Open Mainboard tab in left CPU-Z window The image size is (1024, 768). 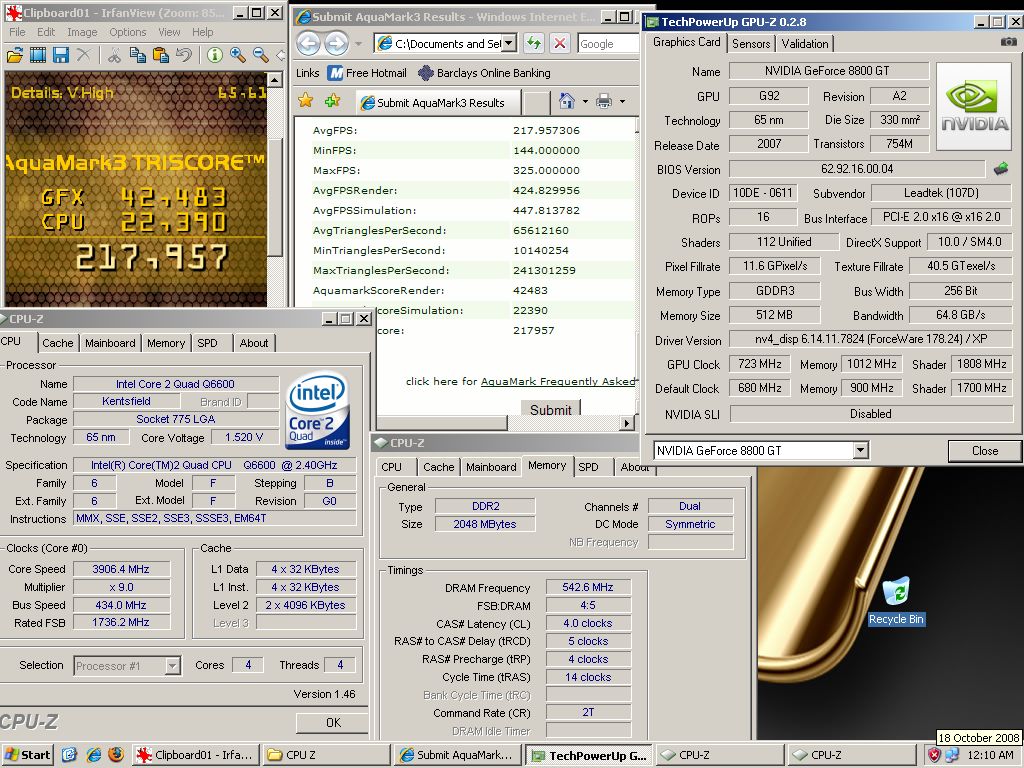110,343
